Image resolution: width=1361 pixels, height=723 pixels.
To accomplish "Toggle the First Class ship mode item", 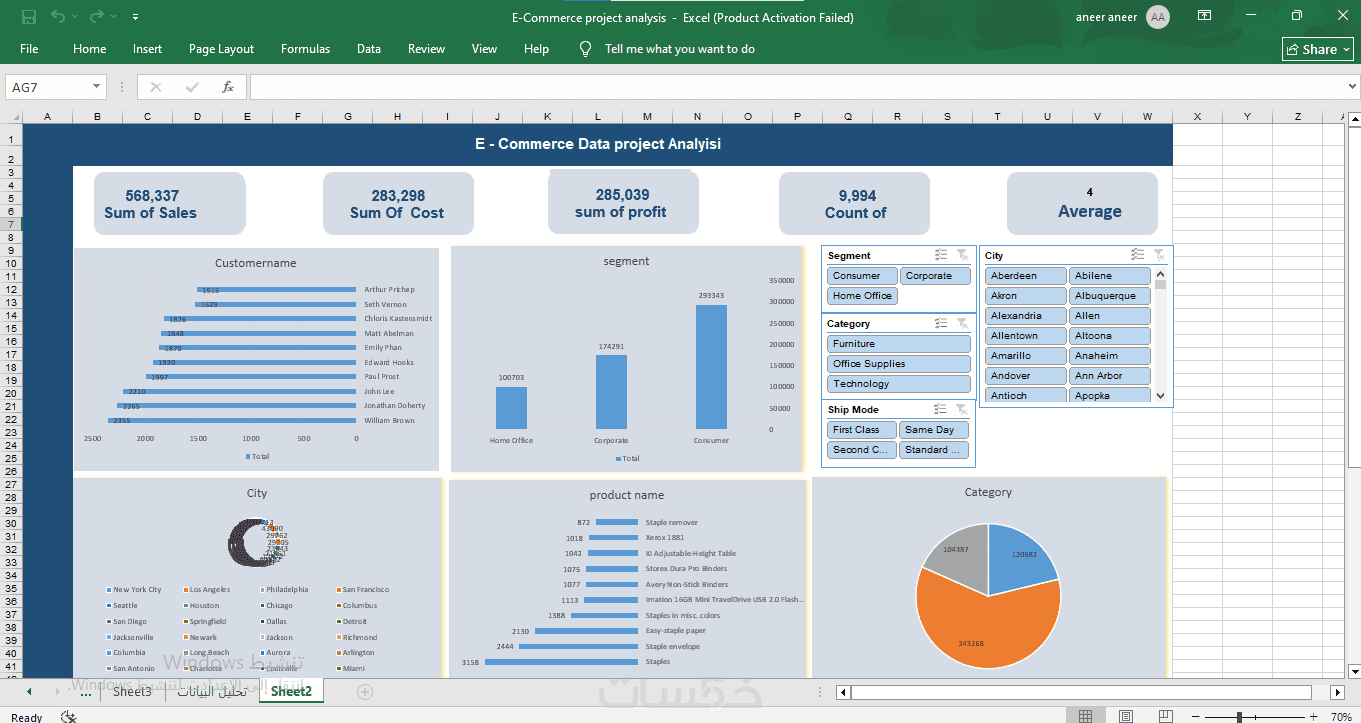I will (863, 430).
